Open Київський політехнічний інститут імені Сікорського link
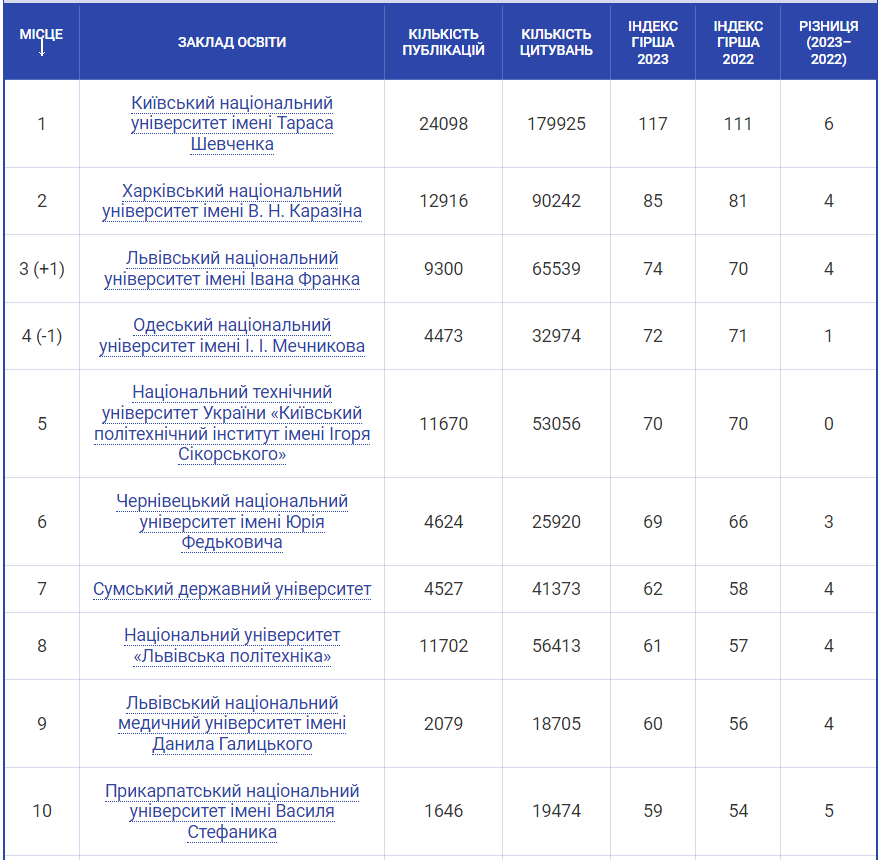 (x=232, y=424)
